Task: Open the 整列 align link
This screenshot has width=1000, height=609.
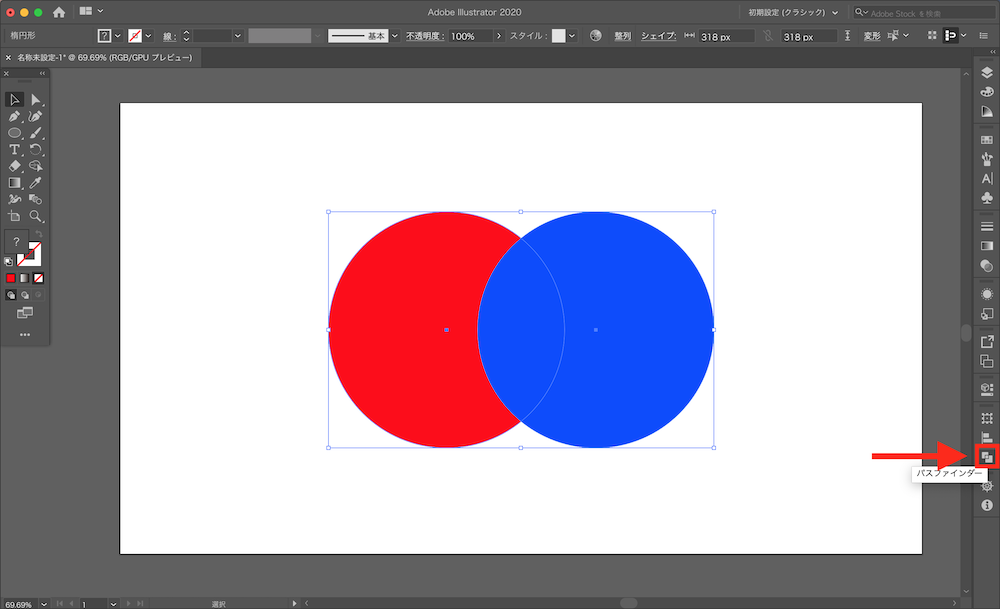Action: click(622, 36)
